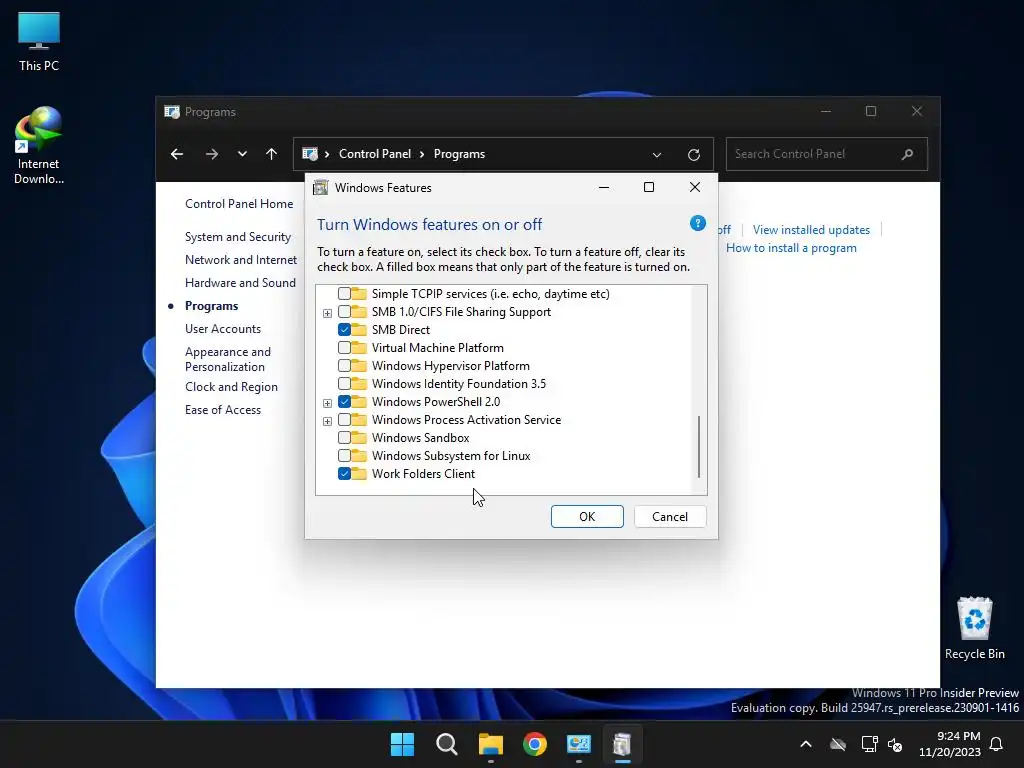Switch to Control Panel taskbar app
Image resolution: width=1024 pixels, height=768 pixels.
tap(579, 744)
